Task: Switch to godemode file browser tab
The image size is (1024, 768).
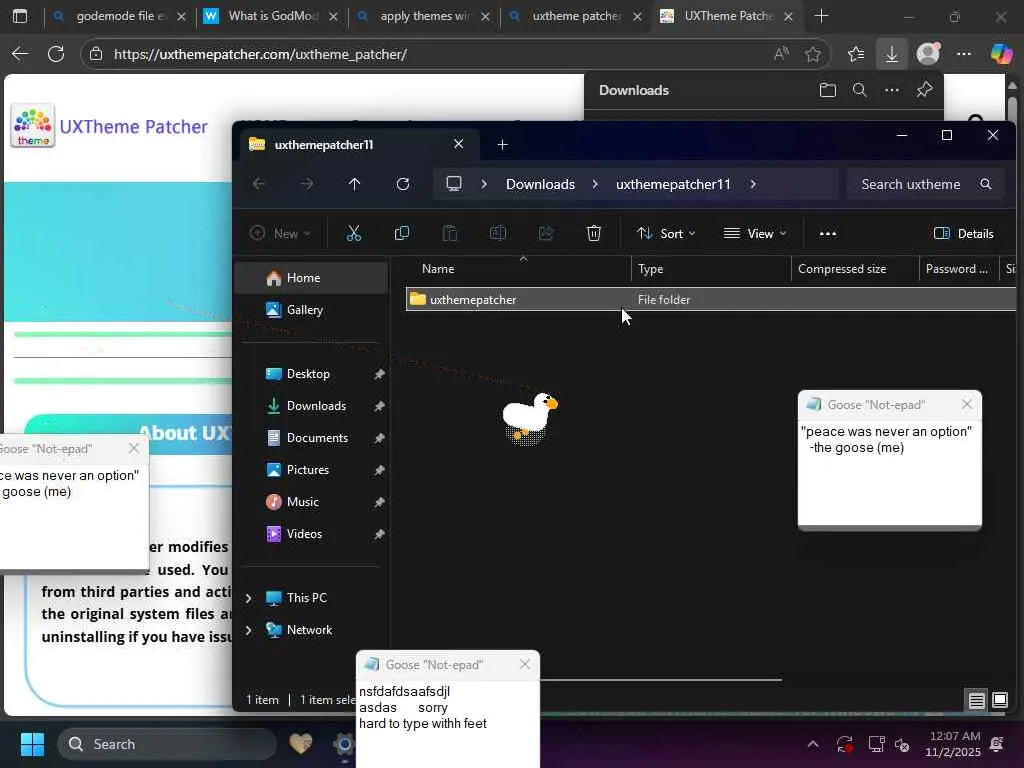Action: (118, 16)
